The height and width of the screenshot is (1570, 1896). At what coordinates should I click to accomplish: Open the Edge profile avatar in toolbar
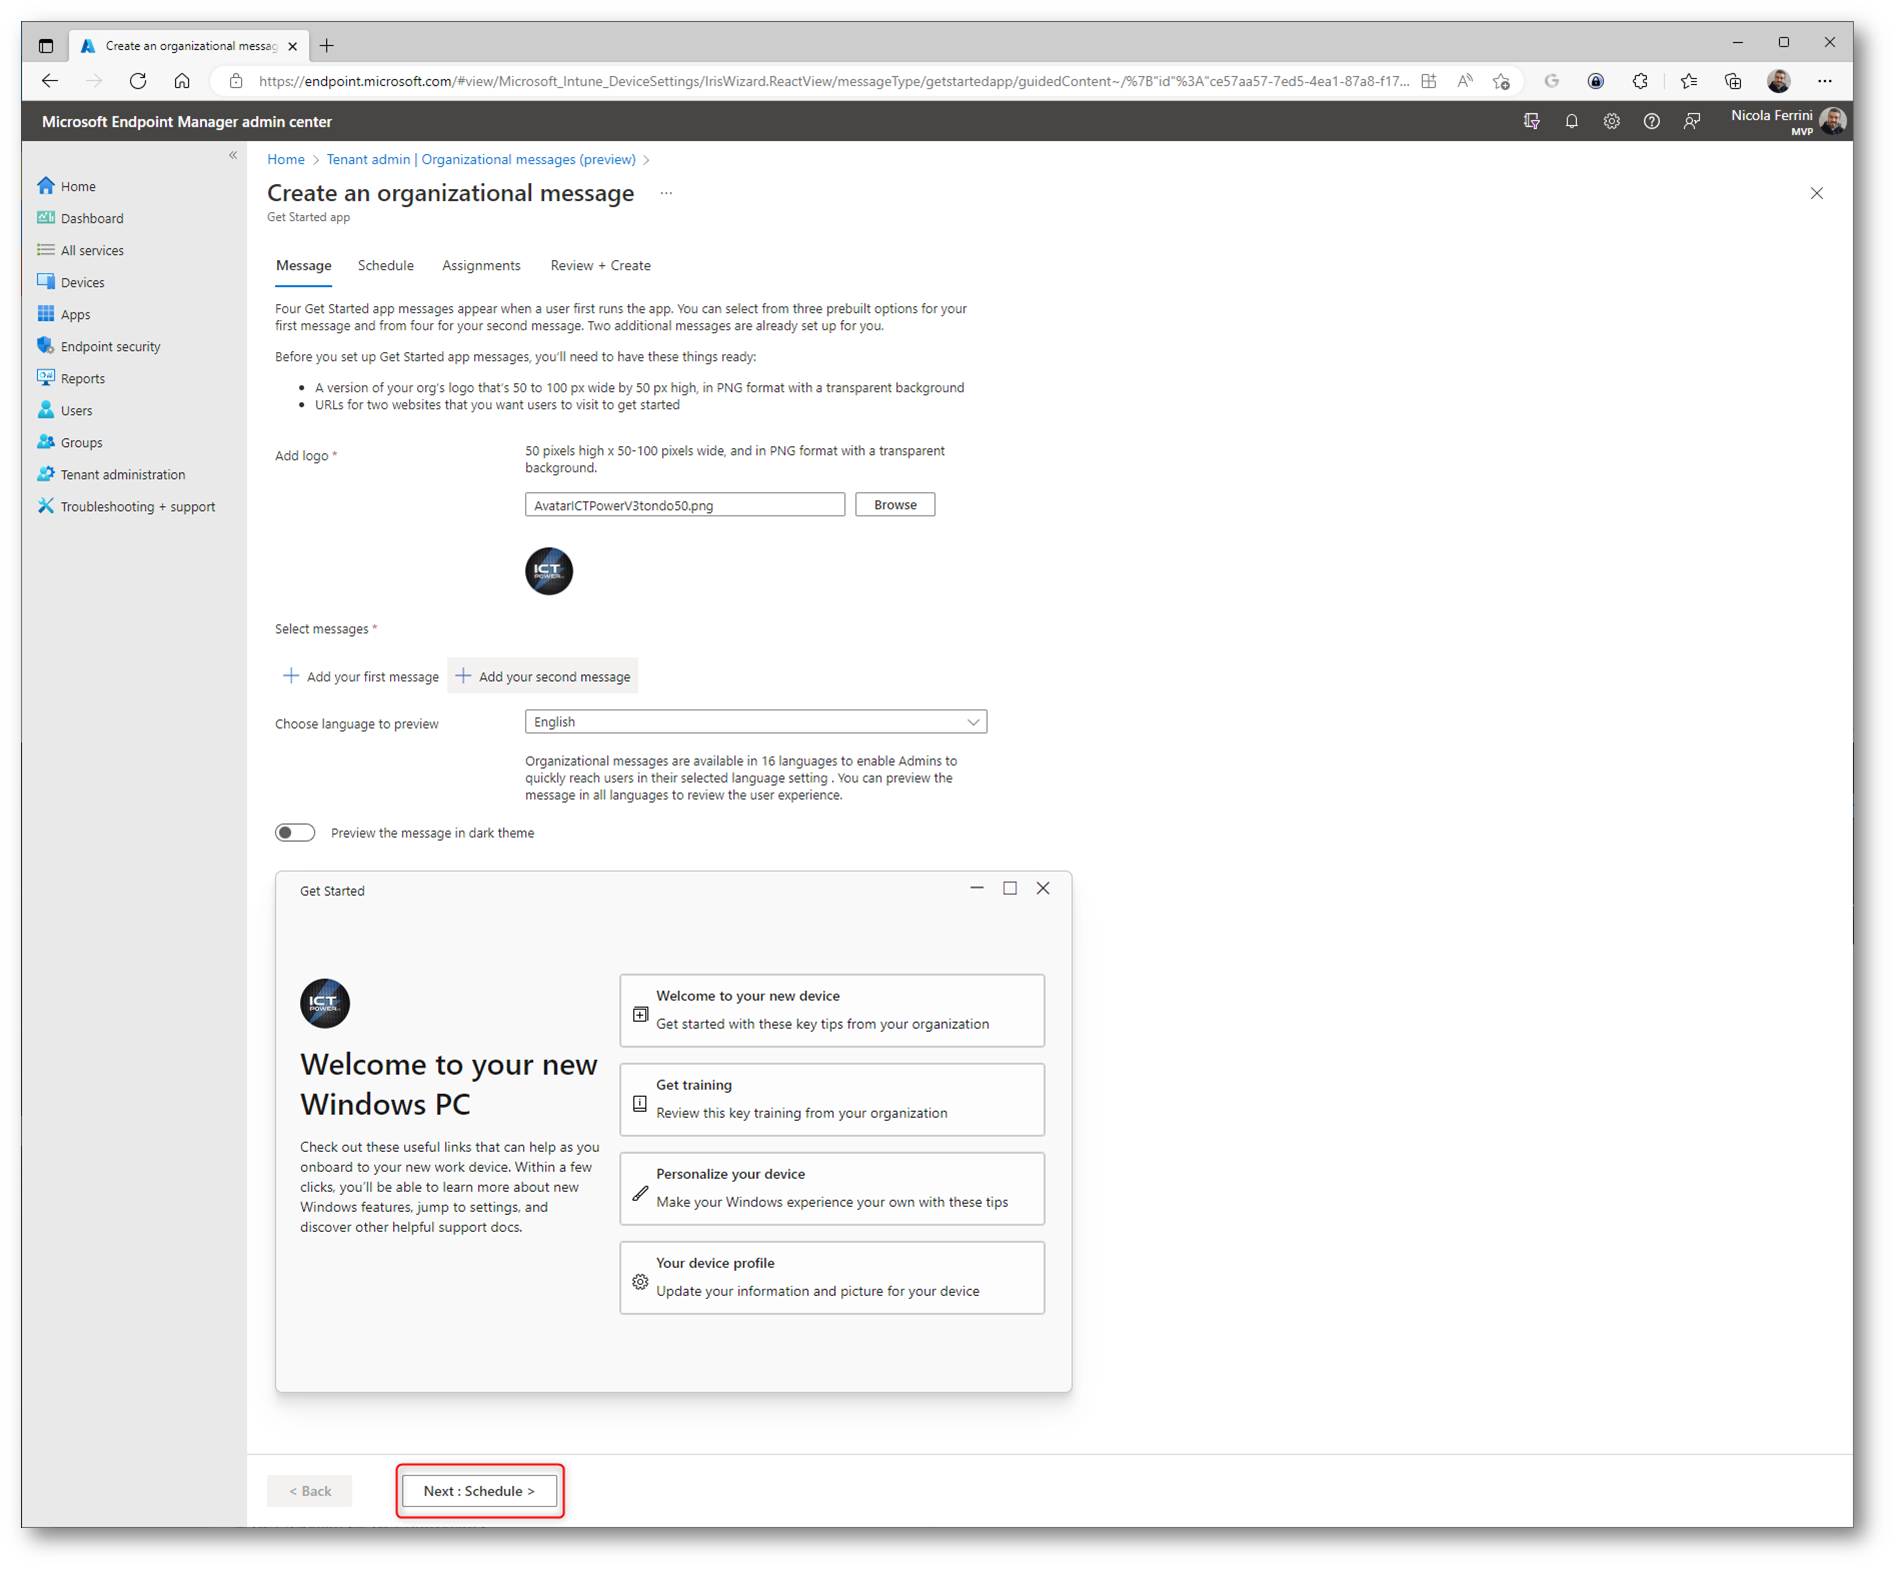tap(1778, 81)
